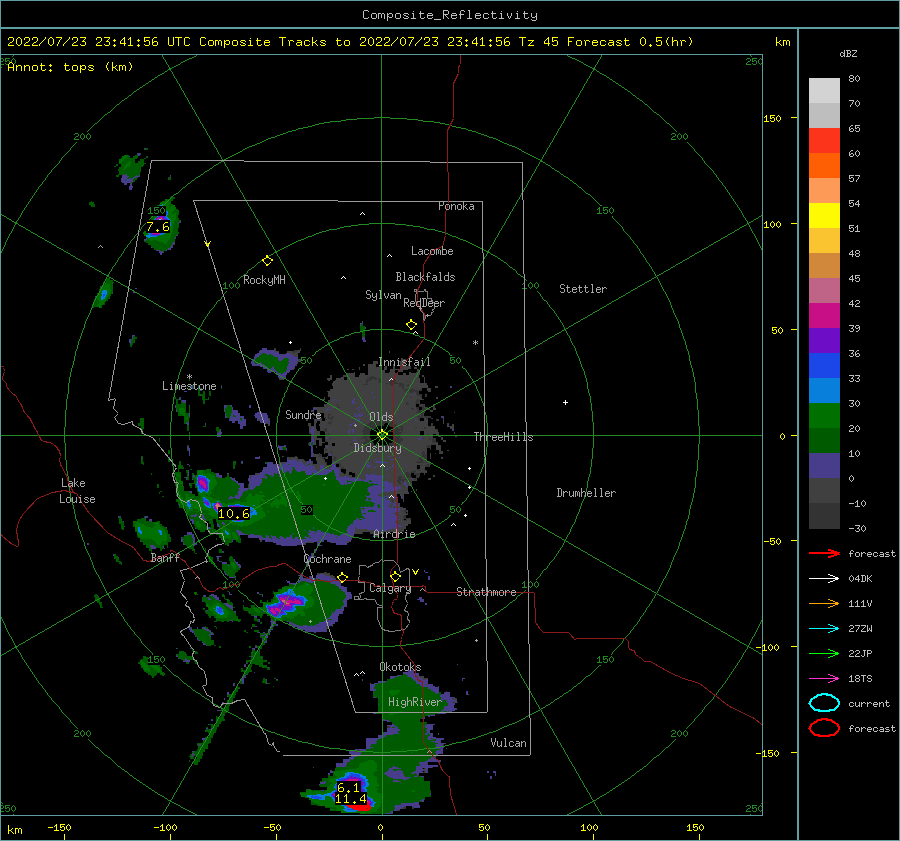
Task: Click the green 22JP track arrow
Action: point(824,653)
